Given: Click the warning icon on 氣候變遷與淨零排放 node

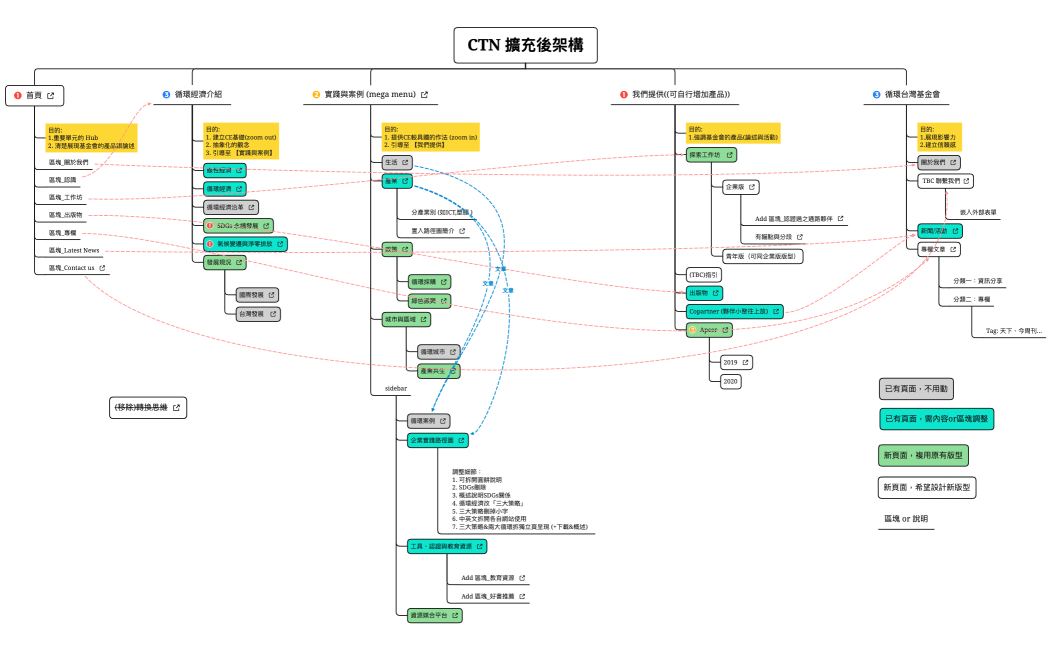Looking at the screenshot, I should tap(210, 244).
